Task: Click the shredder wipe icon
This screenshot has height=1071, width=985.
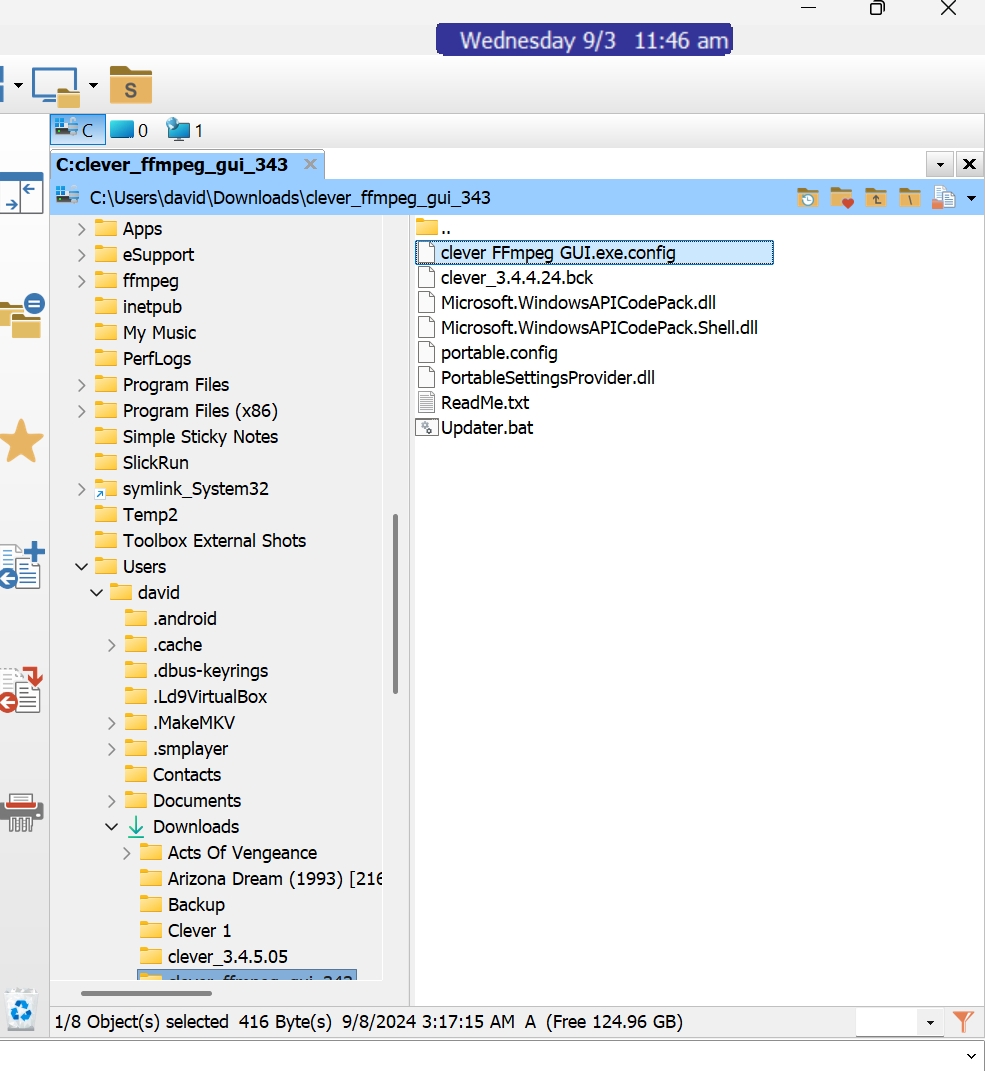Action: tap(22, 813)
